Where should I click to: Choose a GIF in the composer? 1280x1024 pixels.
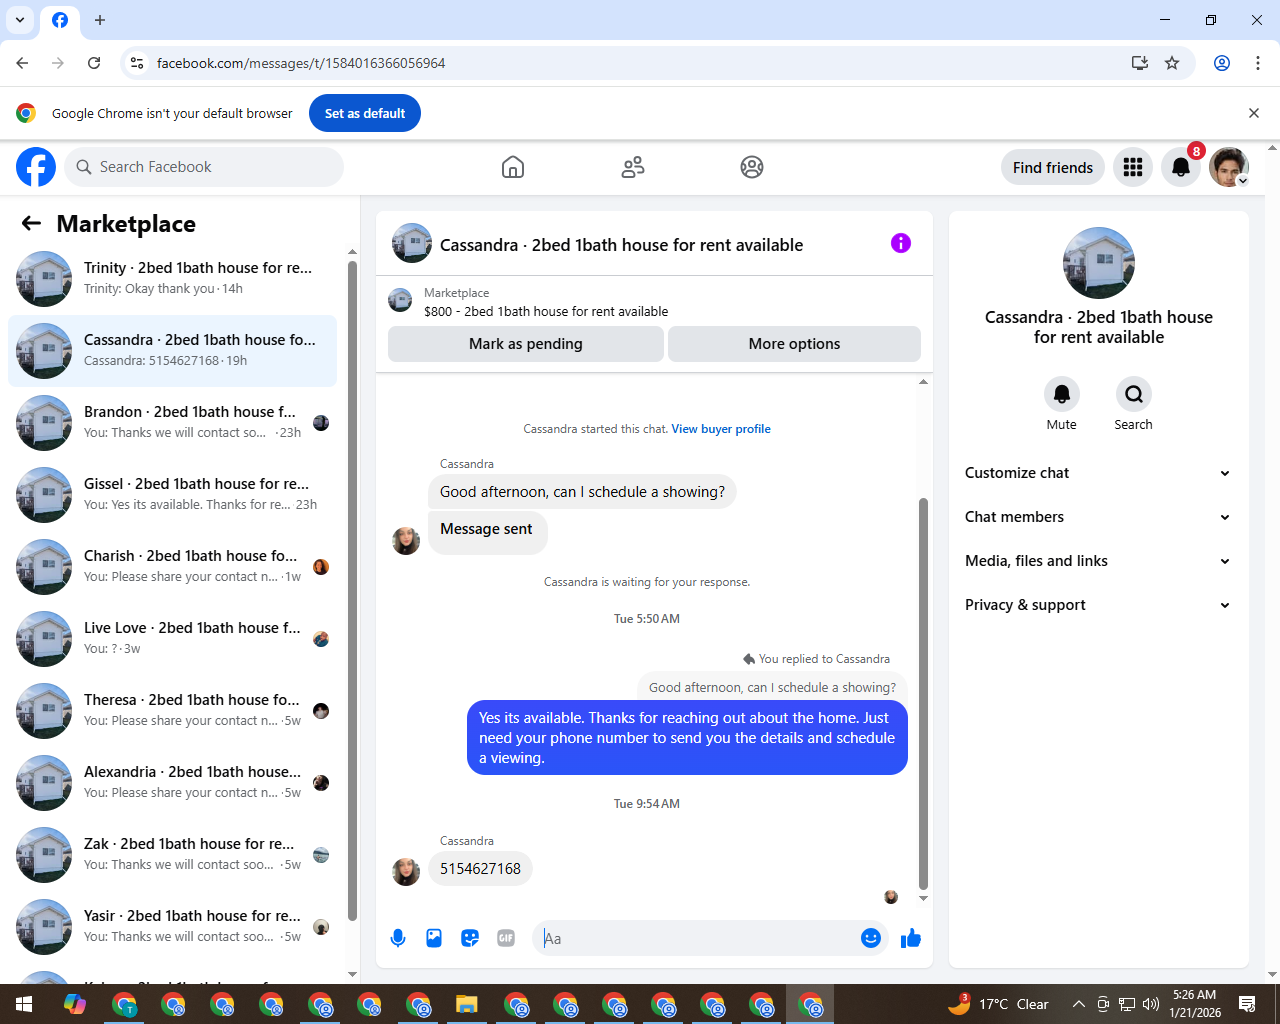click(506, 938)
